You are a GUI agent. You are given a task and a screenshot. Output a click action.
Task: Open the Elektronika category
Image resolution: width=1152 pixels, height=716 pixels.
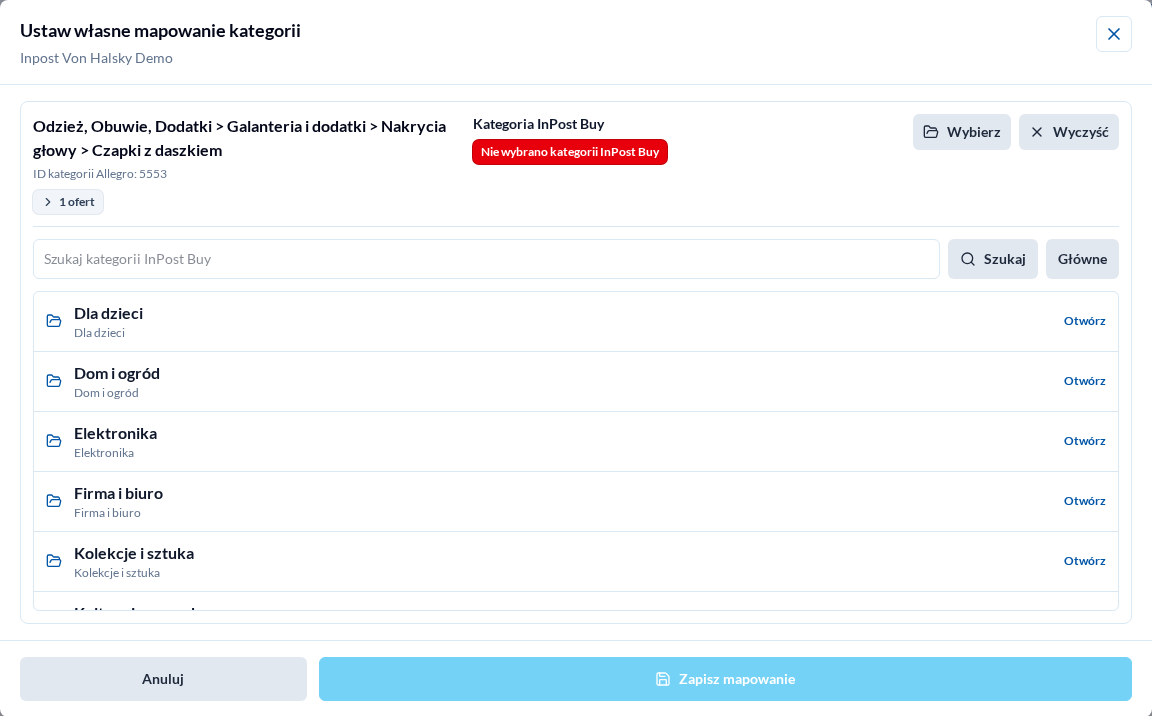tap(1084, 441)
